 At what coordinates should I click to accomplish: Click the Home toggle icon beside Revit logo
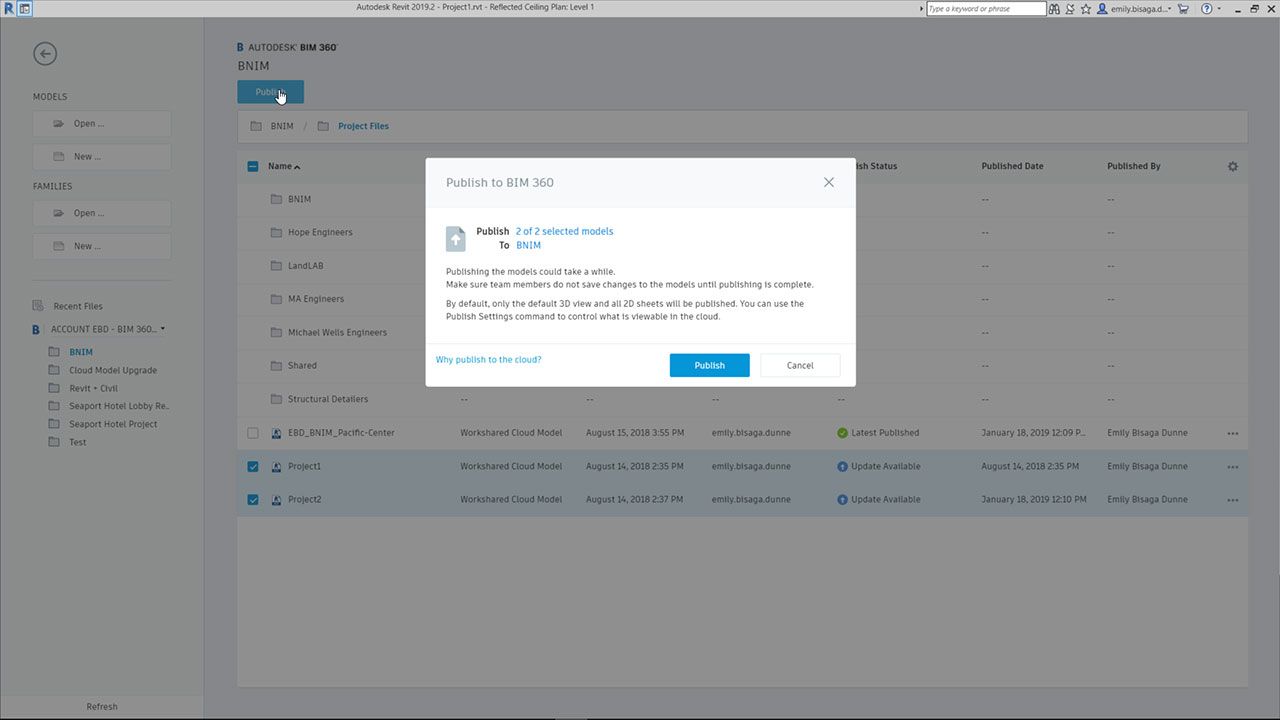(x=25, y=8)
